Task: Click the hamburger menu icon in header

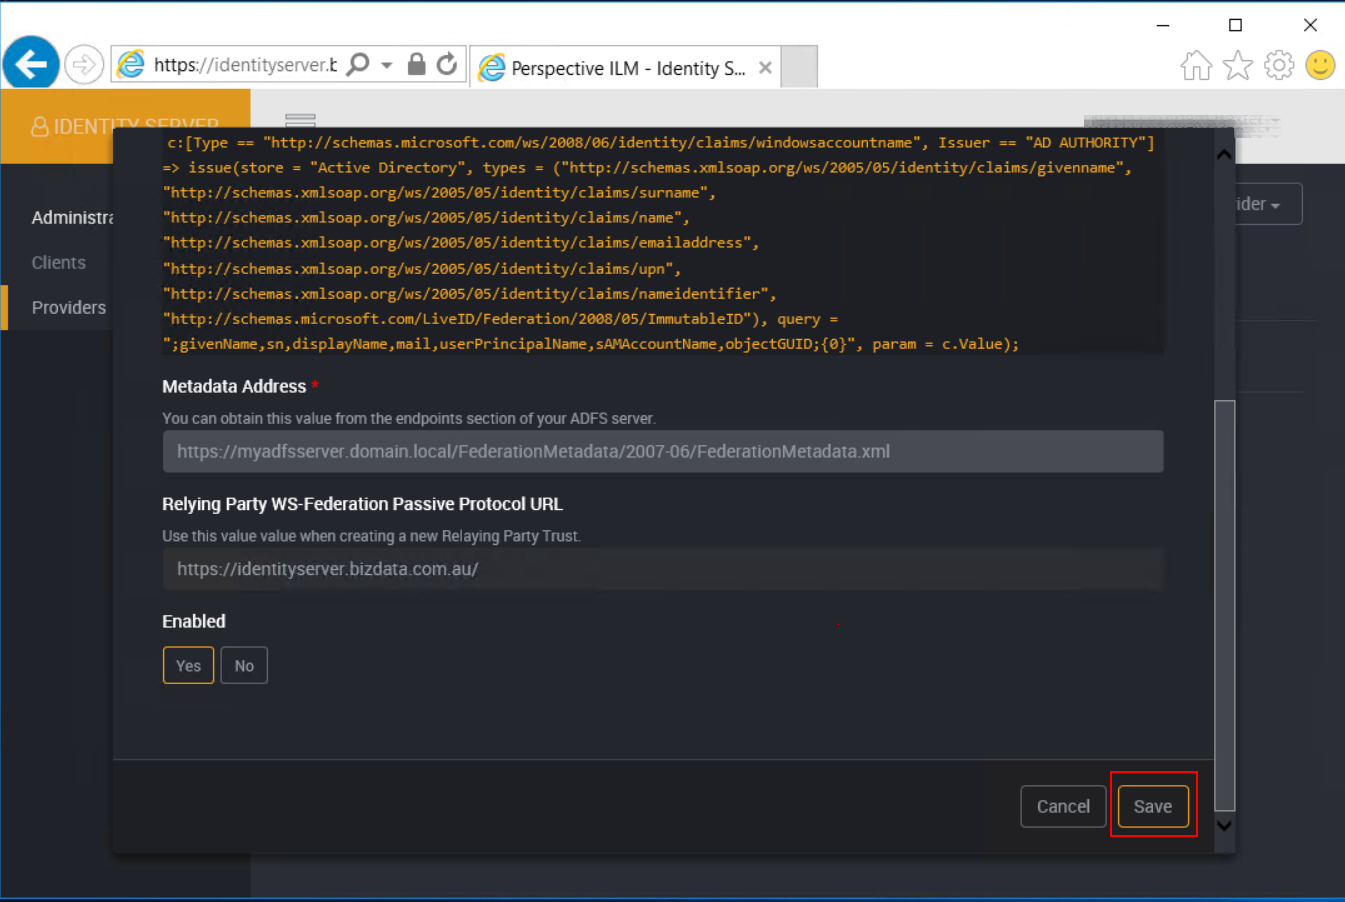Action: 300,120
